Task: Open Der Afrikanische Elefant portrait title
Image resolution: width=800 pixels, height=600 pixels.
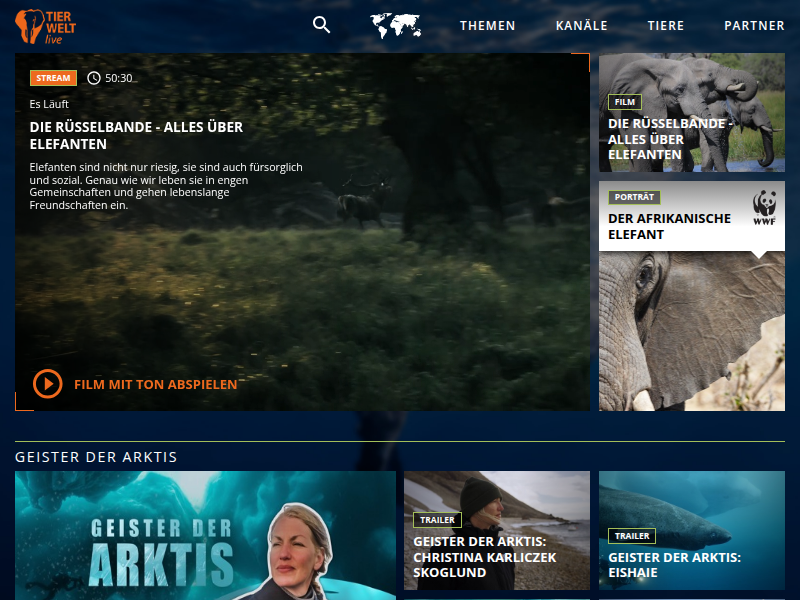Action: [669, 226]
